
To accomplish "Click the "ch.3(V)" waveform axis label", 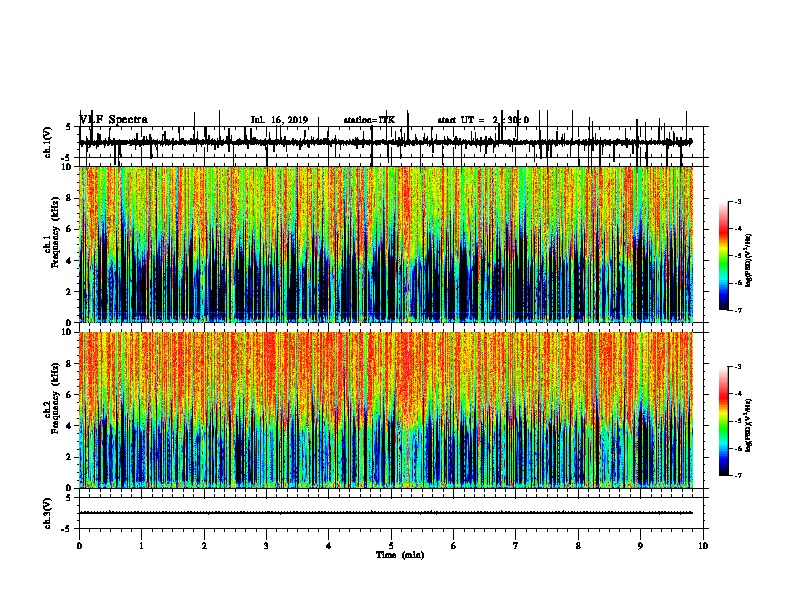I will (48, 513).
